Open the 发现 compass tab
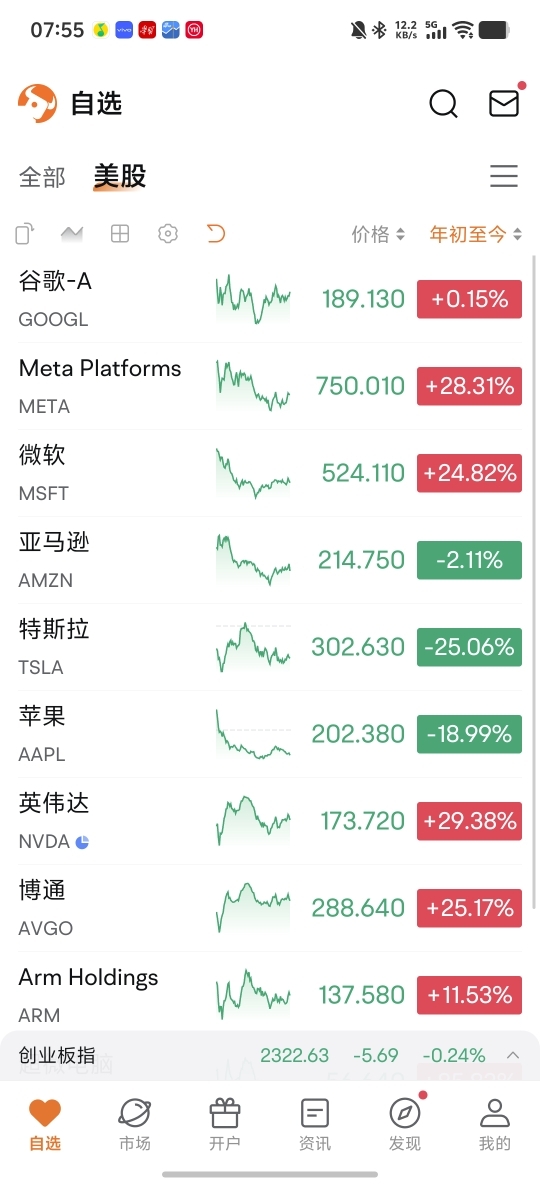 click(405, 1125)
